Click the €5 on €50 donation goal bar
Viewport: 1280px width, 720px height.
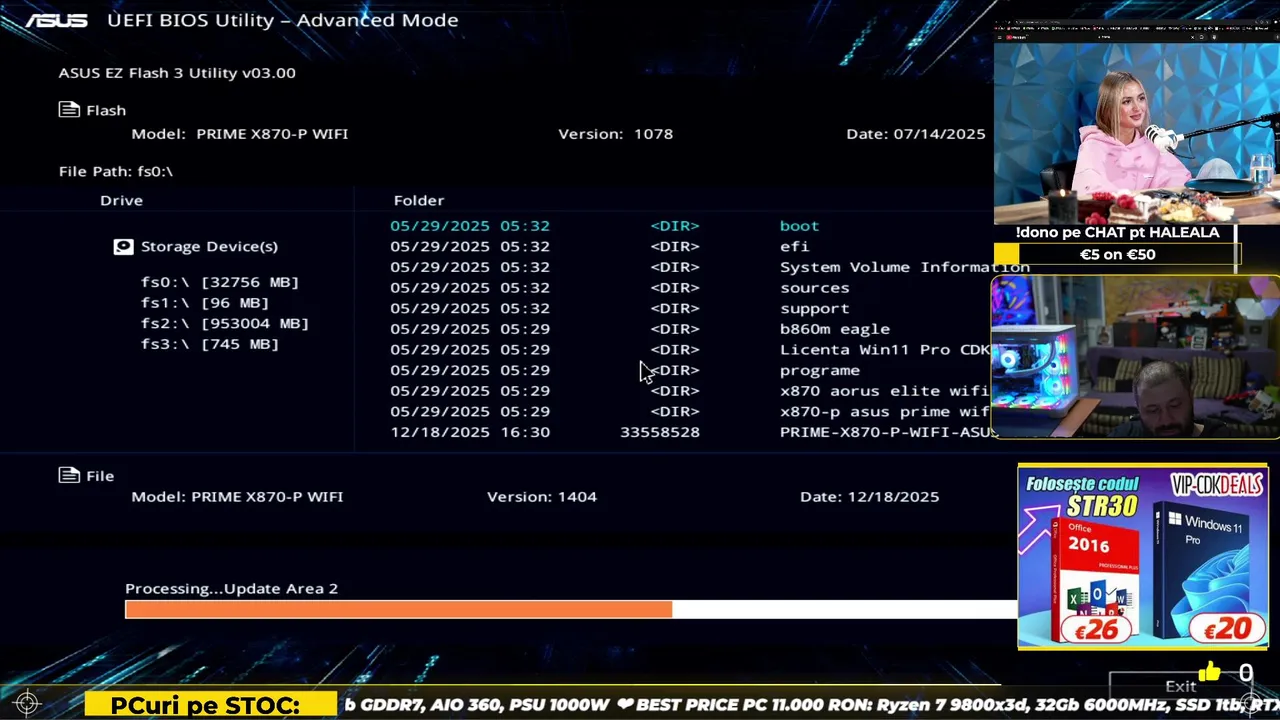click(1117, 254)
